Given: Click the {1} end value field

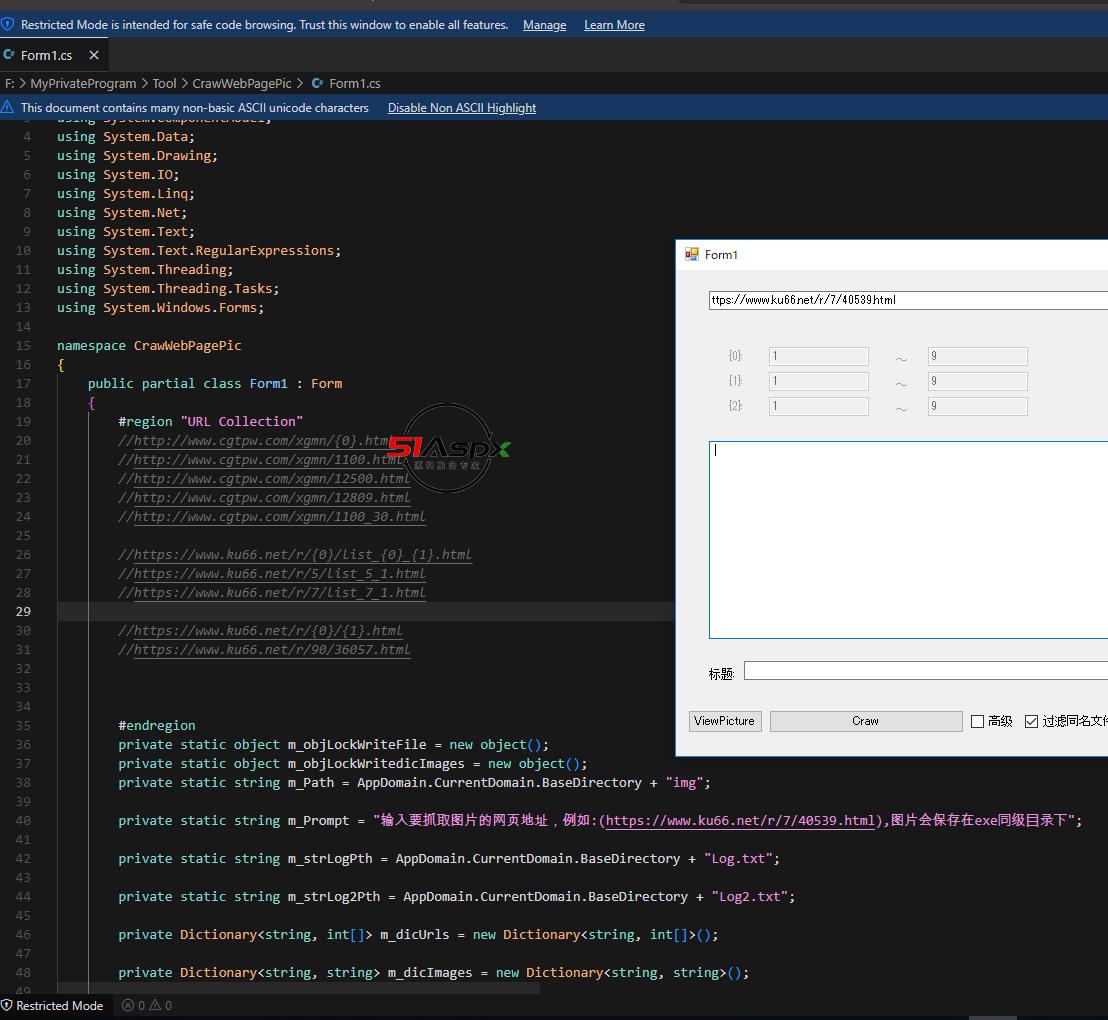Looking at the screenshot, I should coord(977,382).
